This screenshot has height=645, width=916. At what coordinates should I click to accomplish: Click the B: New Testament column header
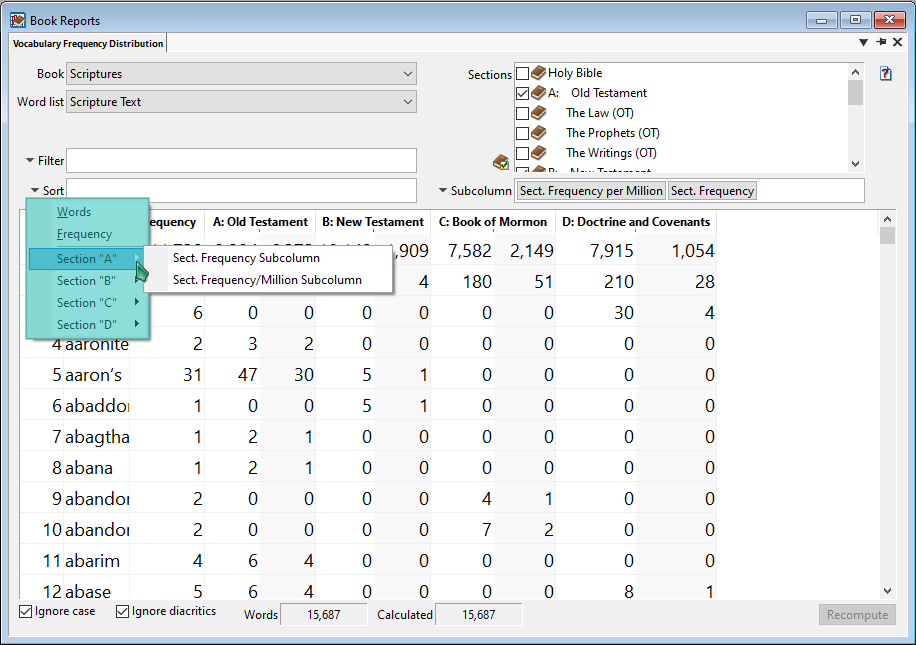point(373,222)
